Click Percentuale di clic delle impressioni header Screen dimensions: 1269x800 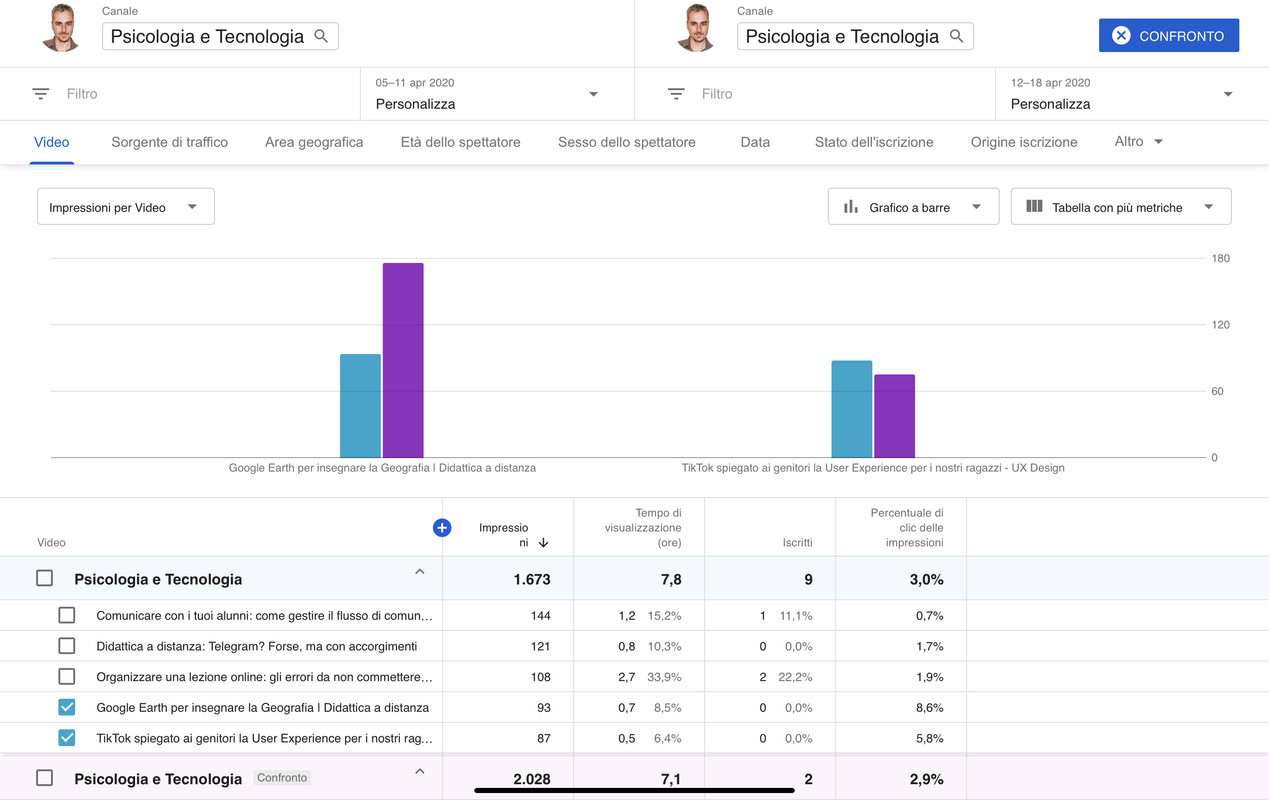click(906, 528)
